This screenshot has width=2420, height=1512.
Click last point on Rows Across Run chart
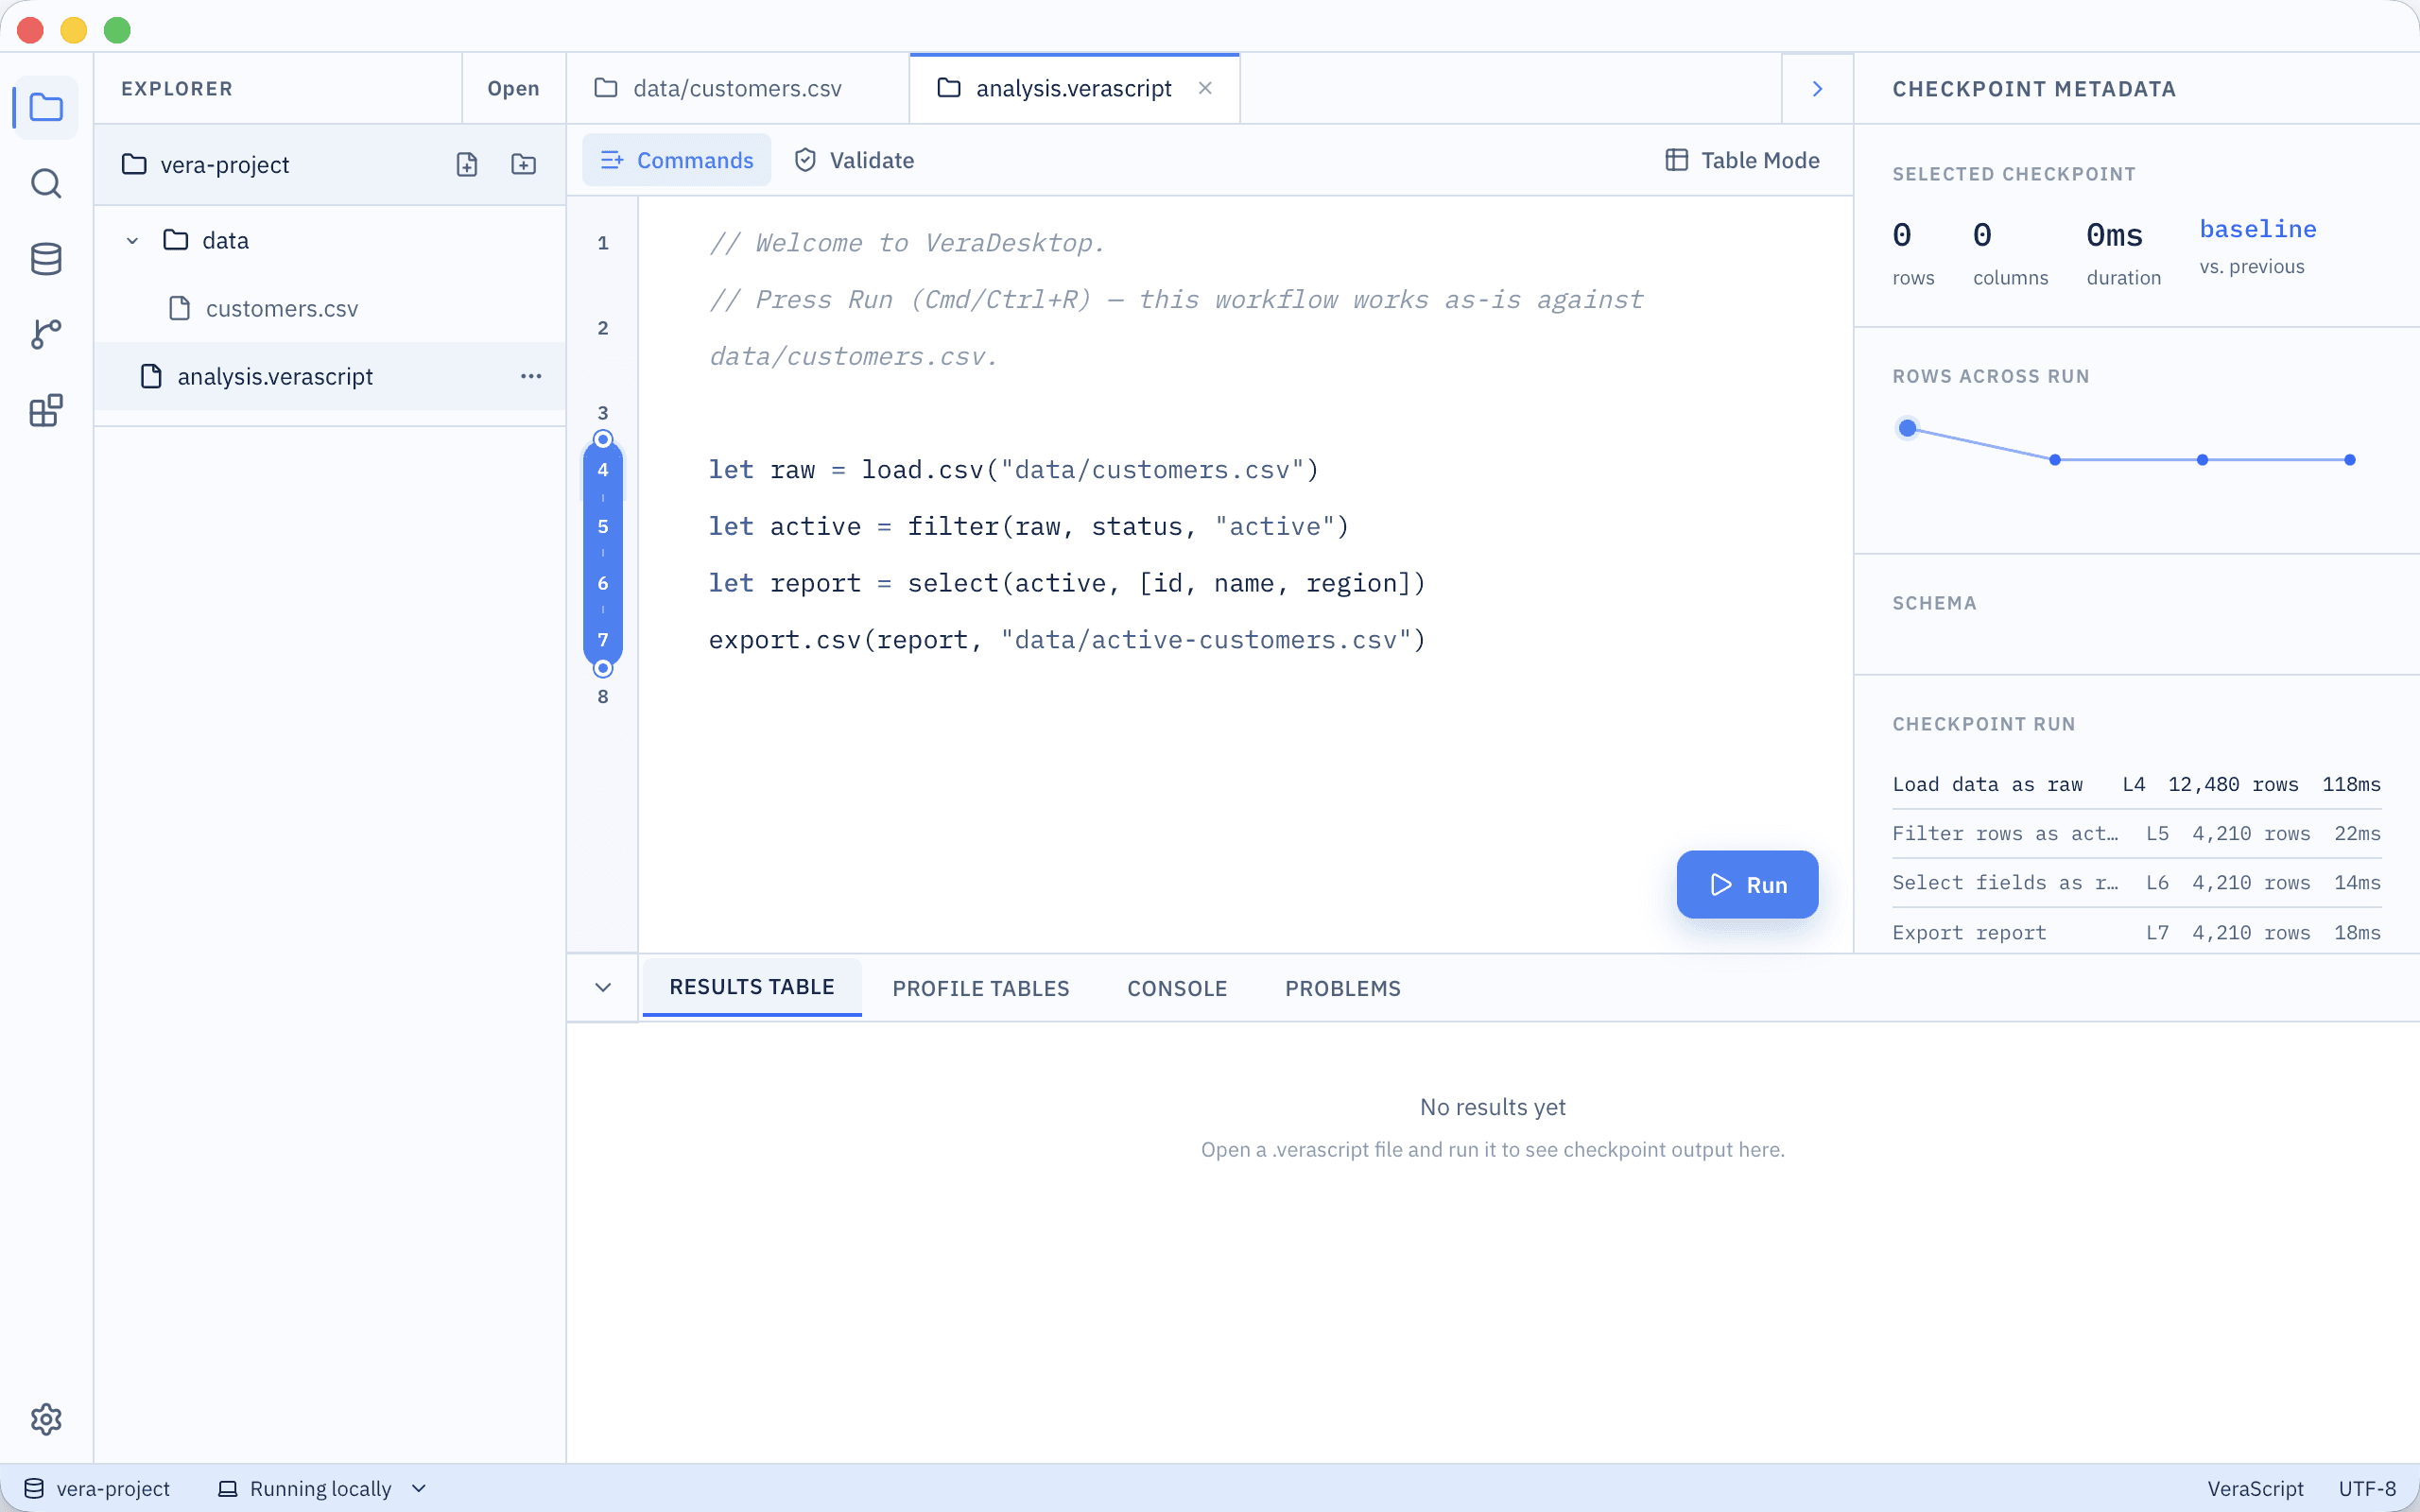click(x=2350, y=460)
